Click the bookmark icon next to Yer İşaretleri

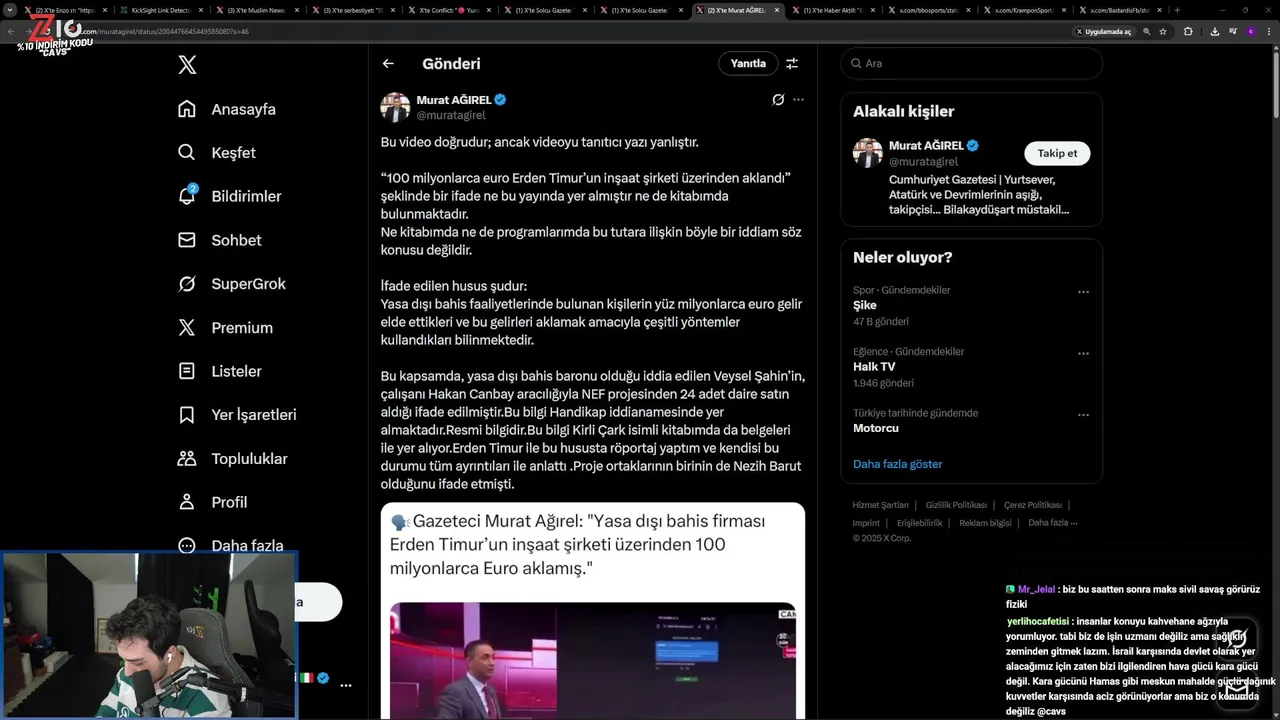[187, 415]
